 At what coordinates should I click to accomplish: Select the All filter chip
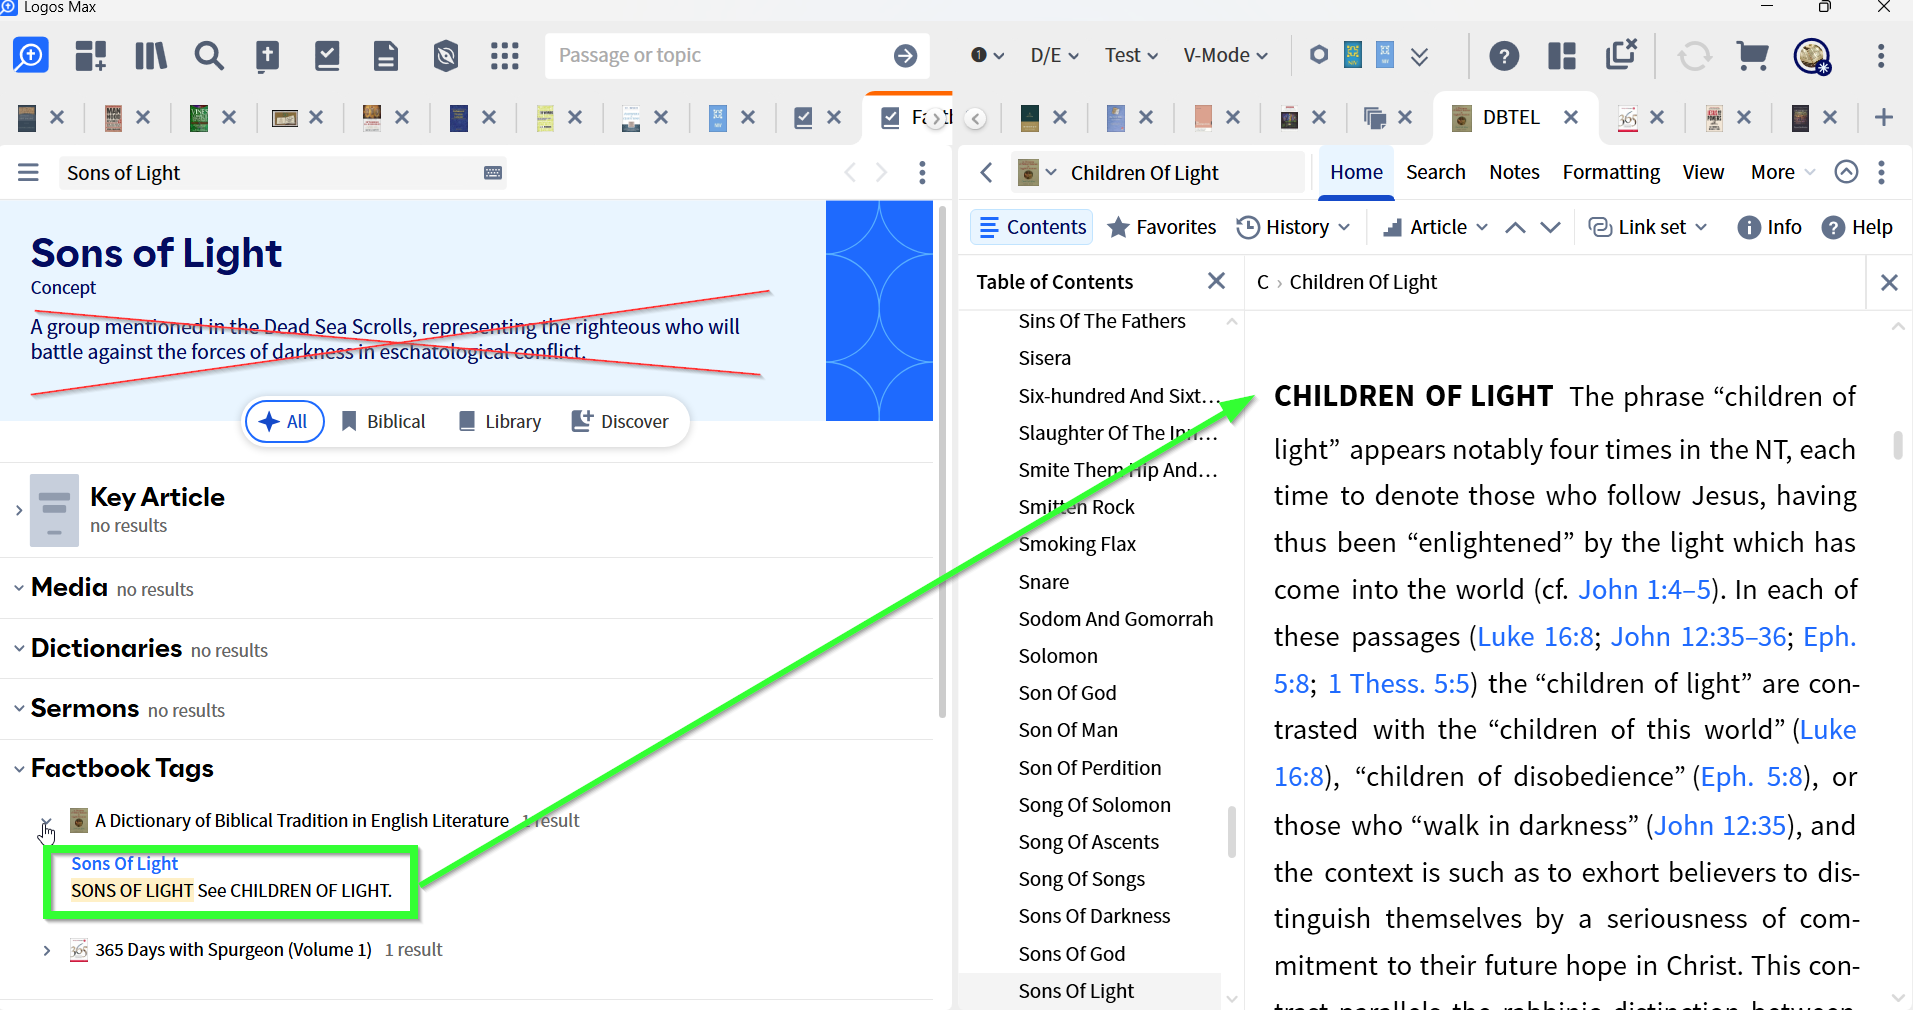[x=284, y=422]
